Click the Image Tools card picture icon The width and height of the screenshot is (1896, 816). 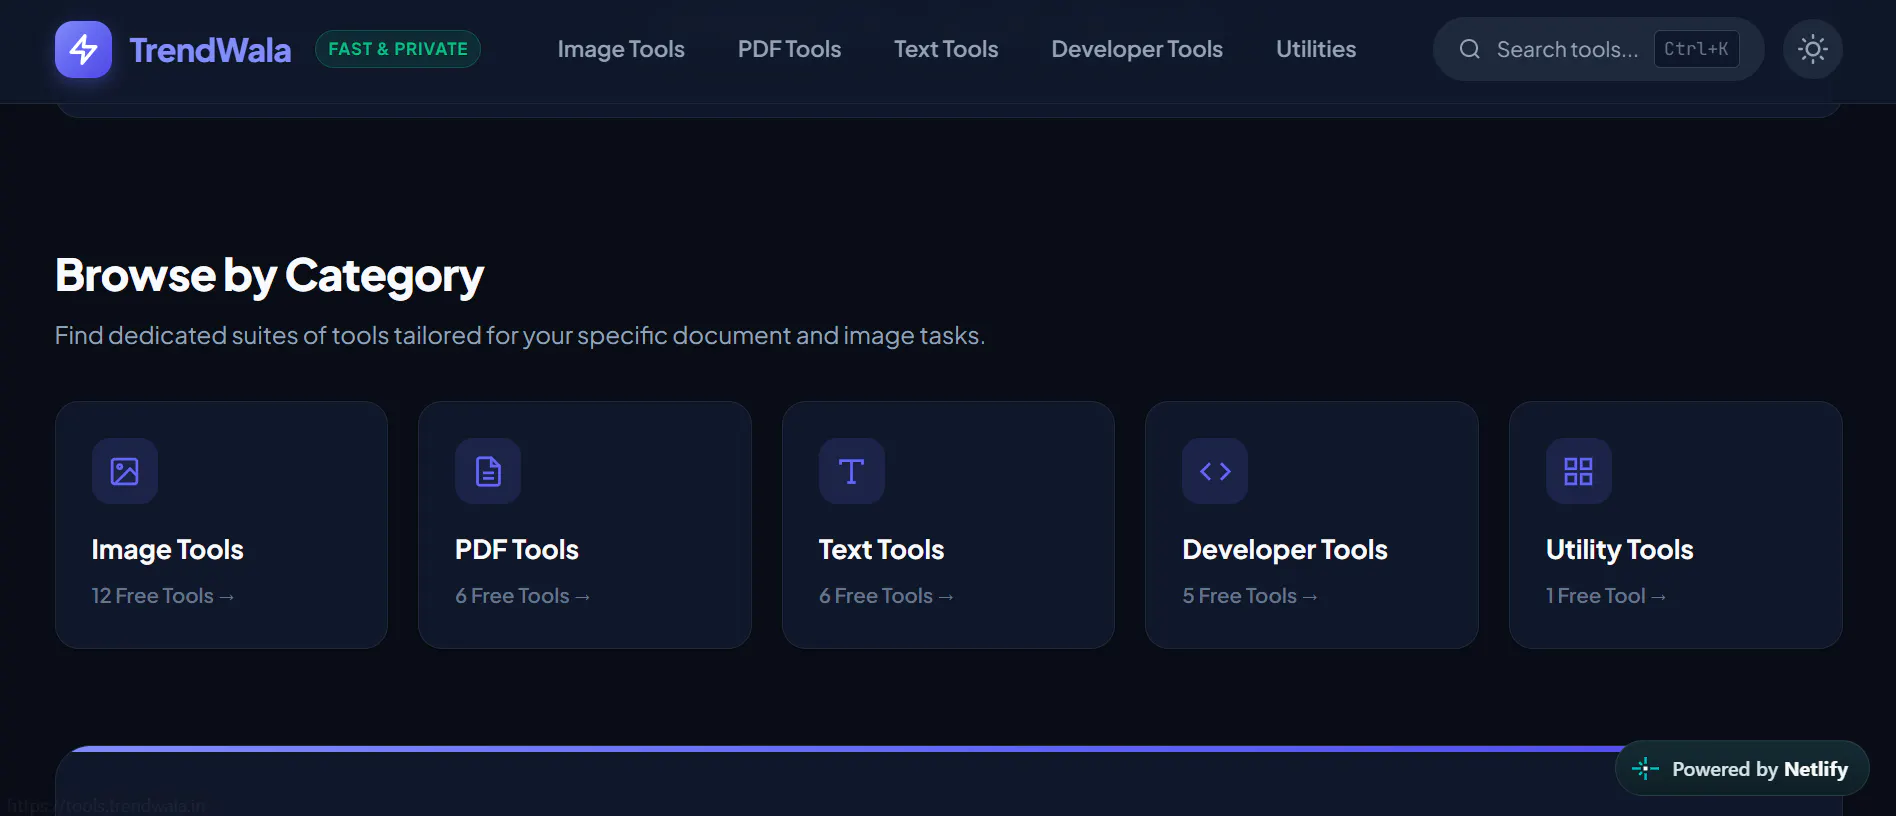tap(125, 471)
